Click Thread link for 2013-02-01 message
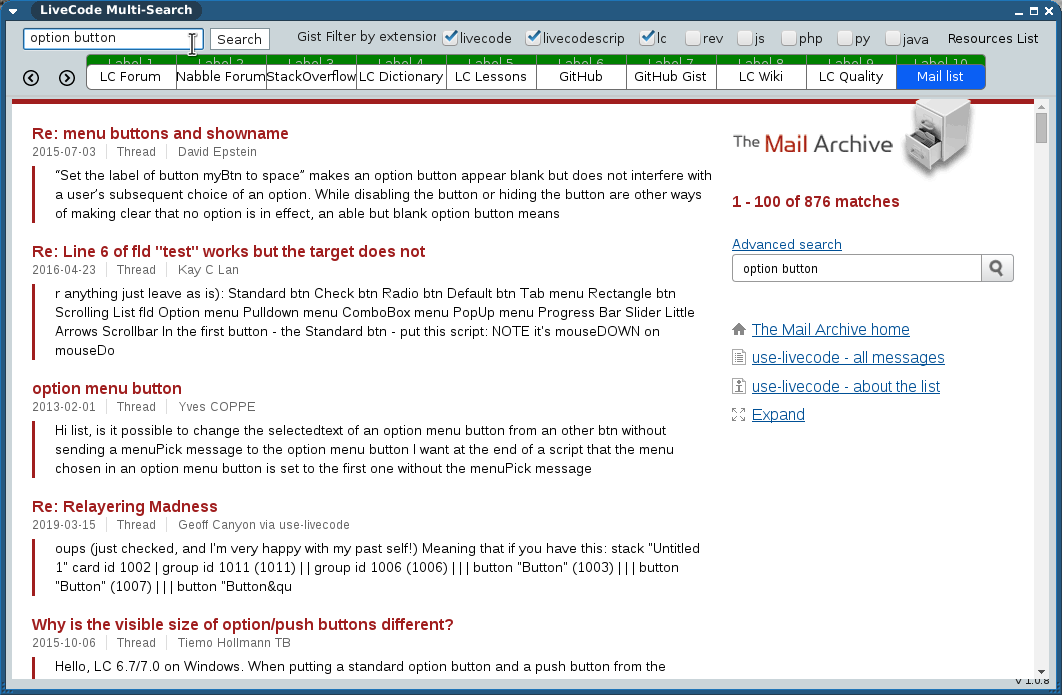This screenshot has width=1062, height=695. click(x=136, y=406)
